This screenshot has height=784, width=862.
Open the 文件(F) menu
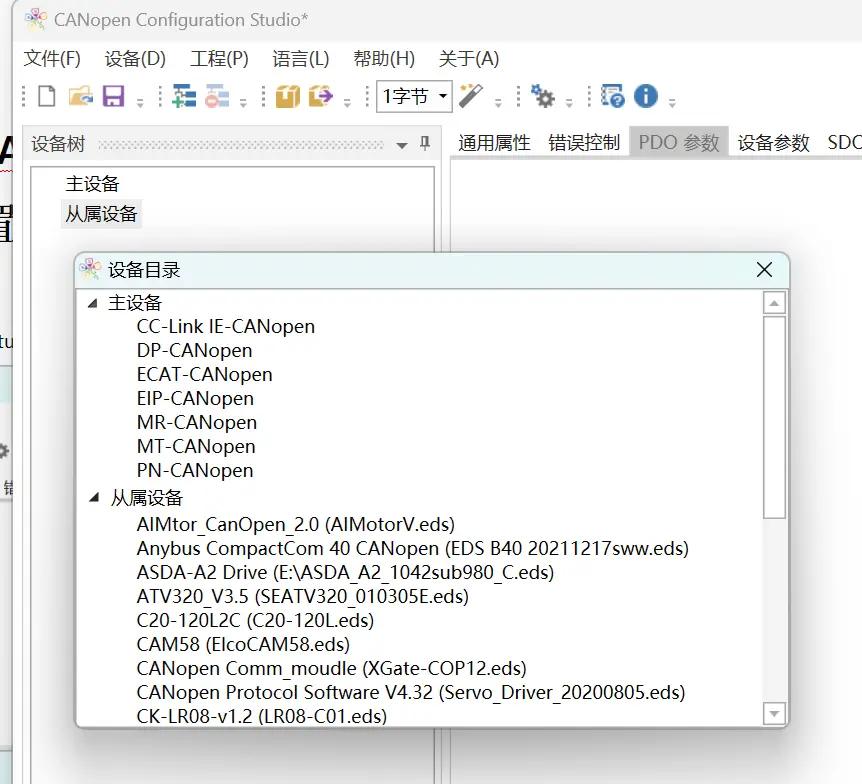(x=52, y=58)
